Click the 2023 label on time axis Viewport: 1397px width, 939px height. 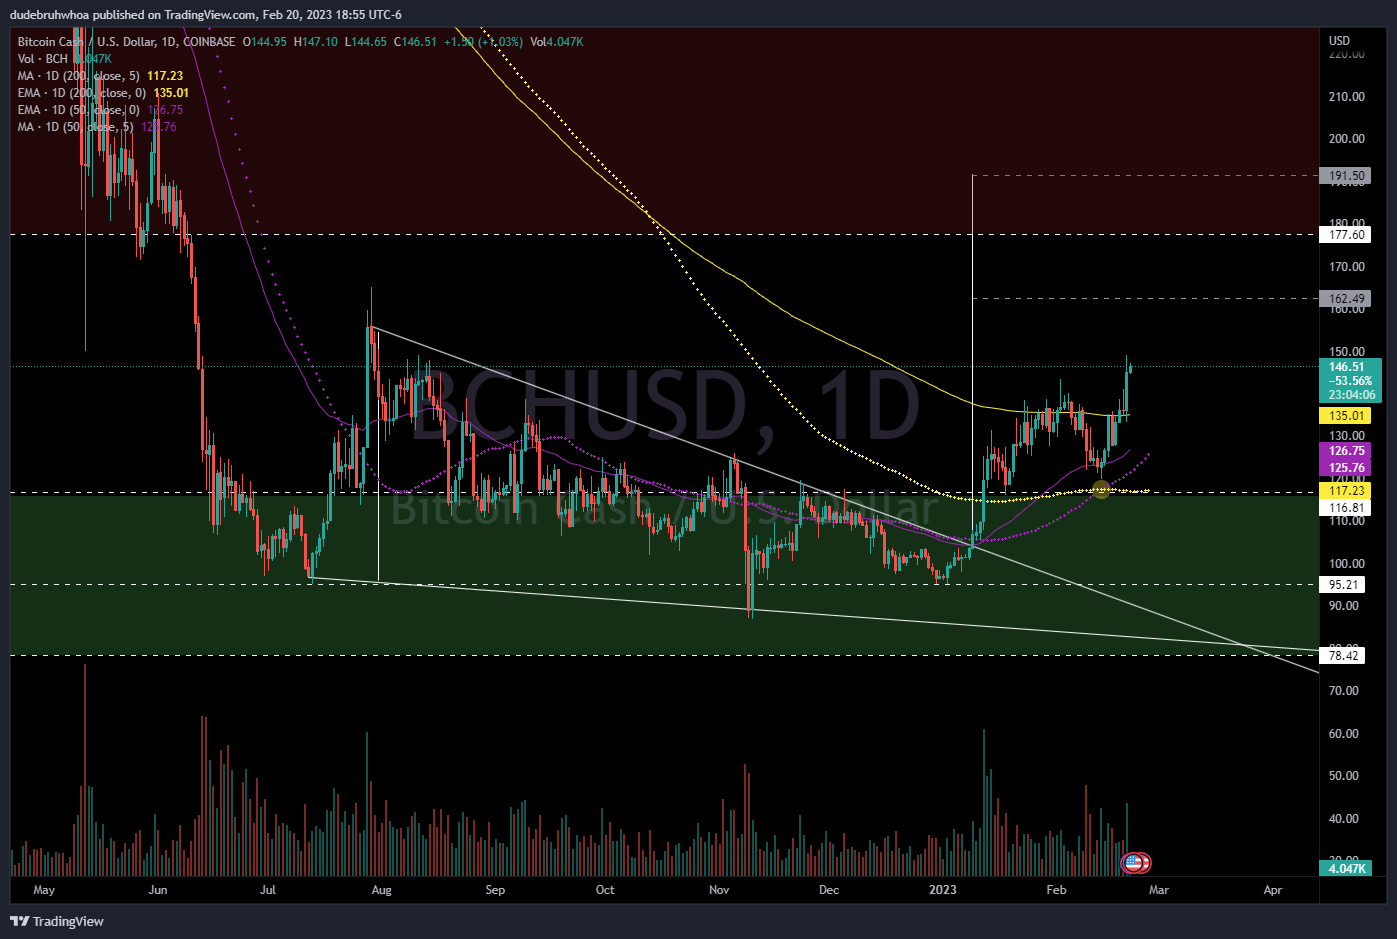(x=943, y=890)
